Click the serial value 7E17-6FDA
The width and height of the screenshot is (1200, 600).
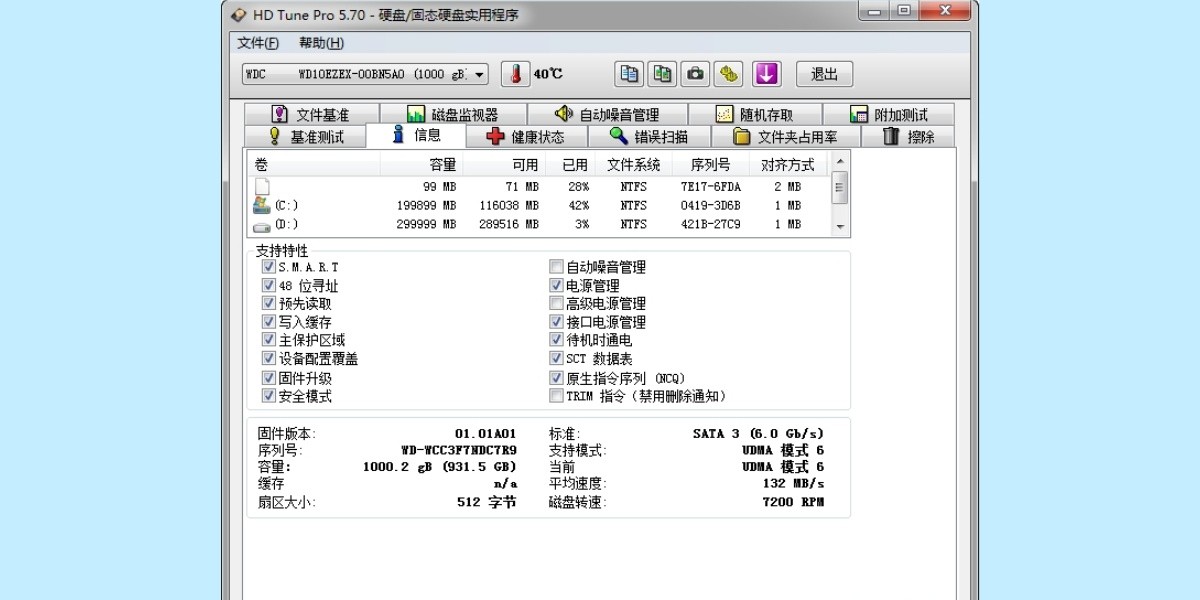click(711, 187)
